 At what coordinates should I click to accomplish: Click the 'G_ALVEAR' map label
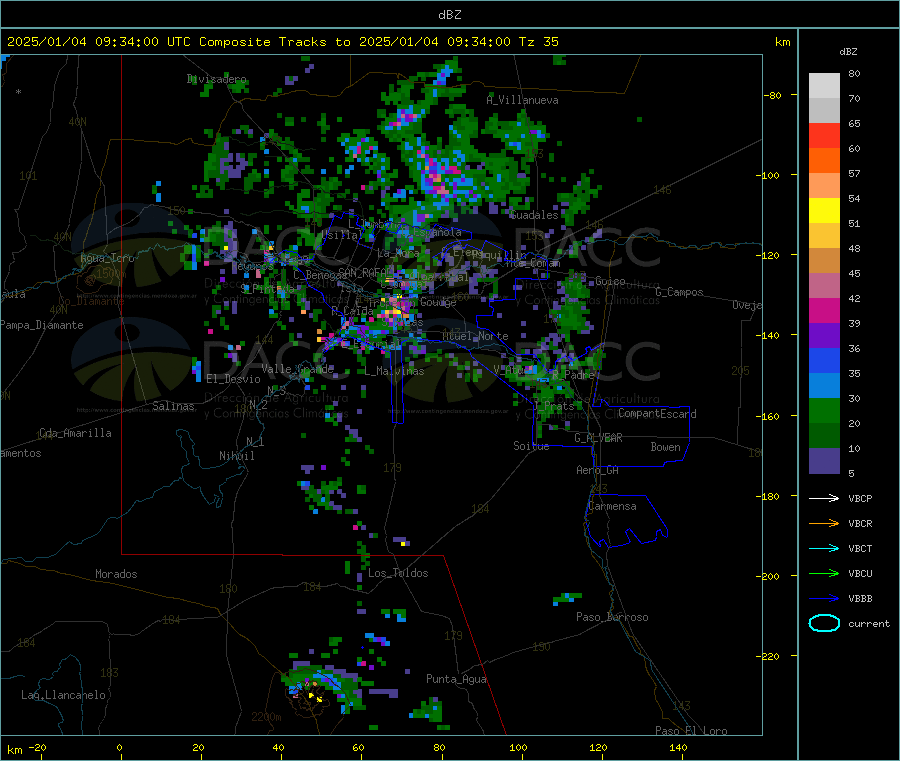[x=598, y=438]
